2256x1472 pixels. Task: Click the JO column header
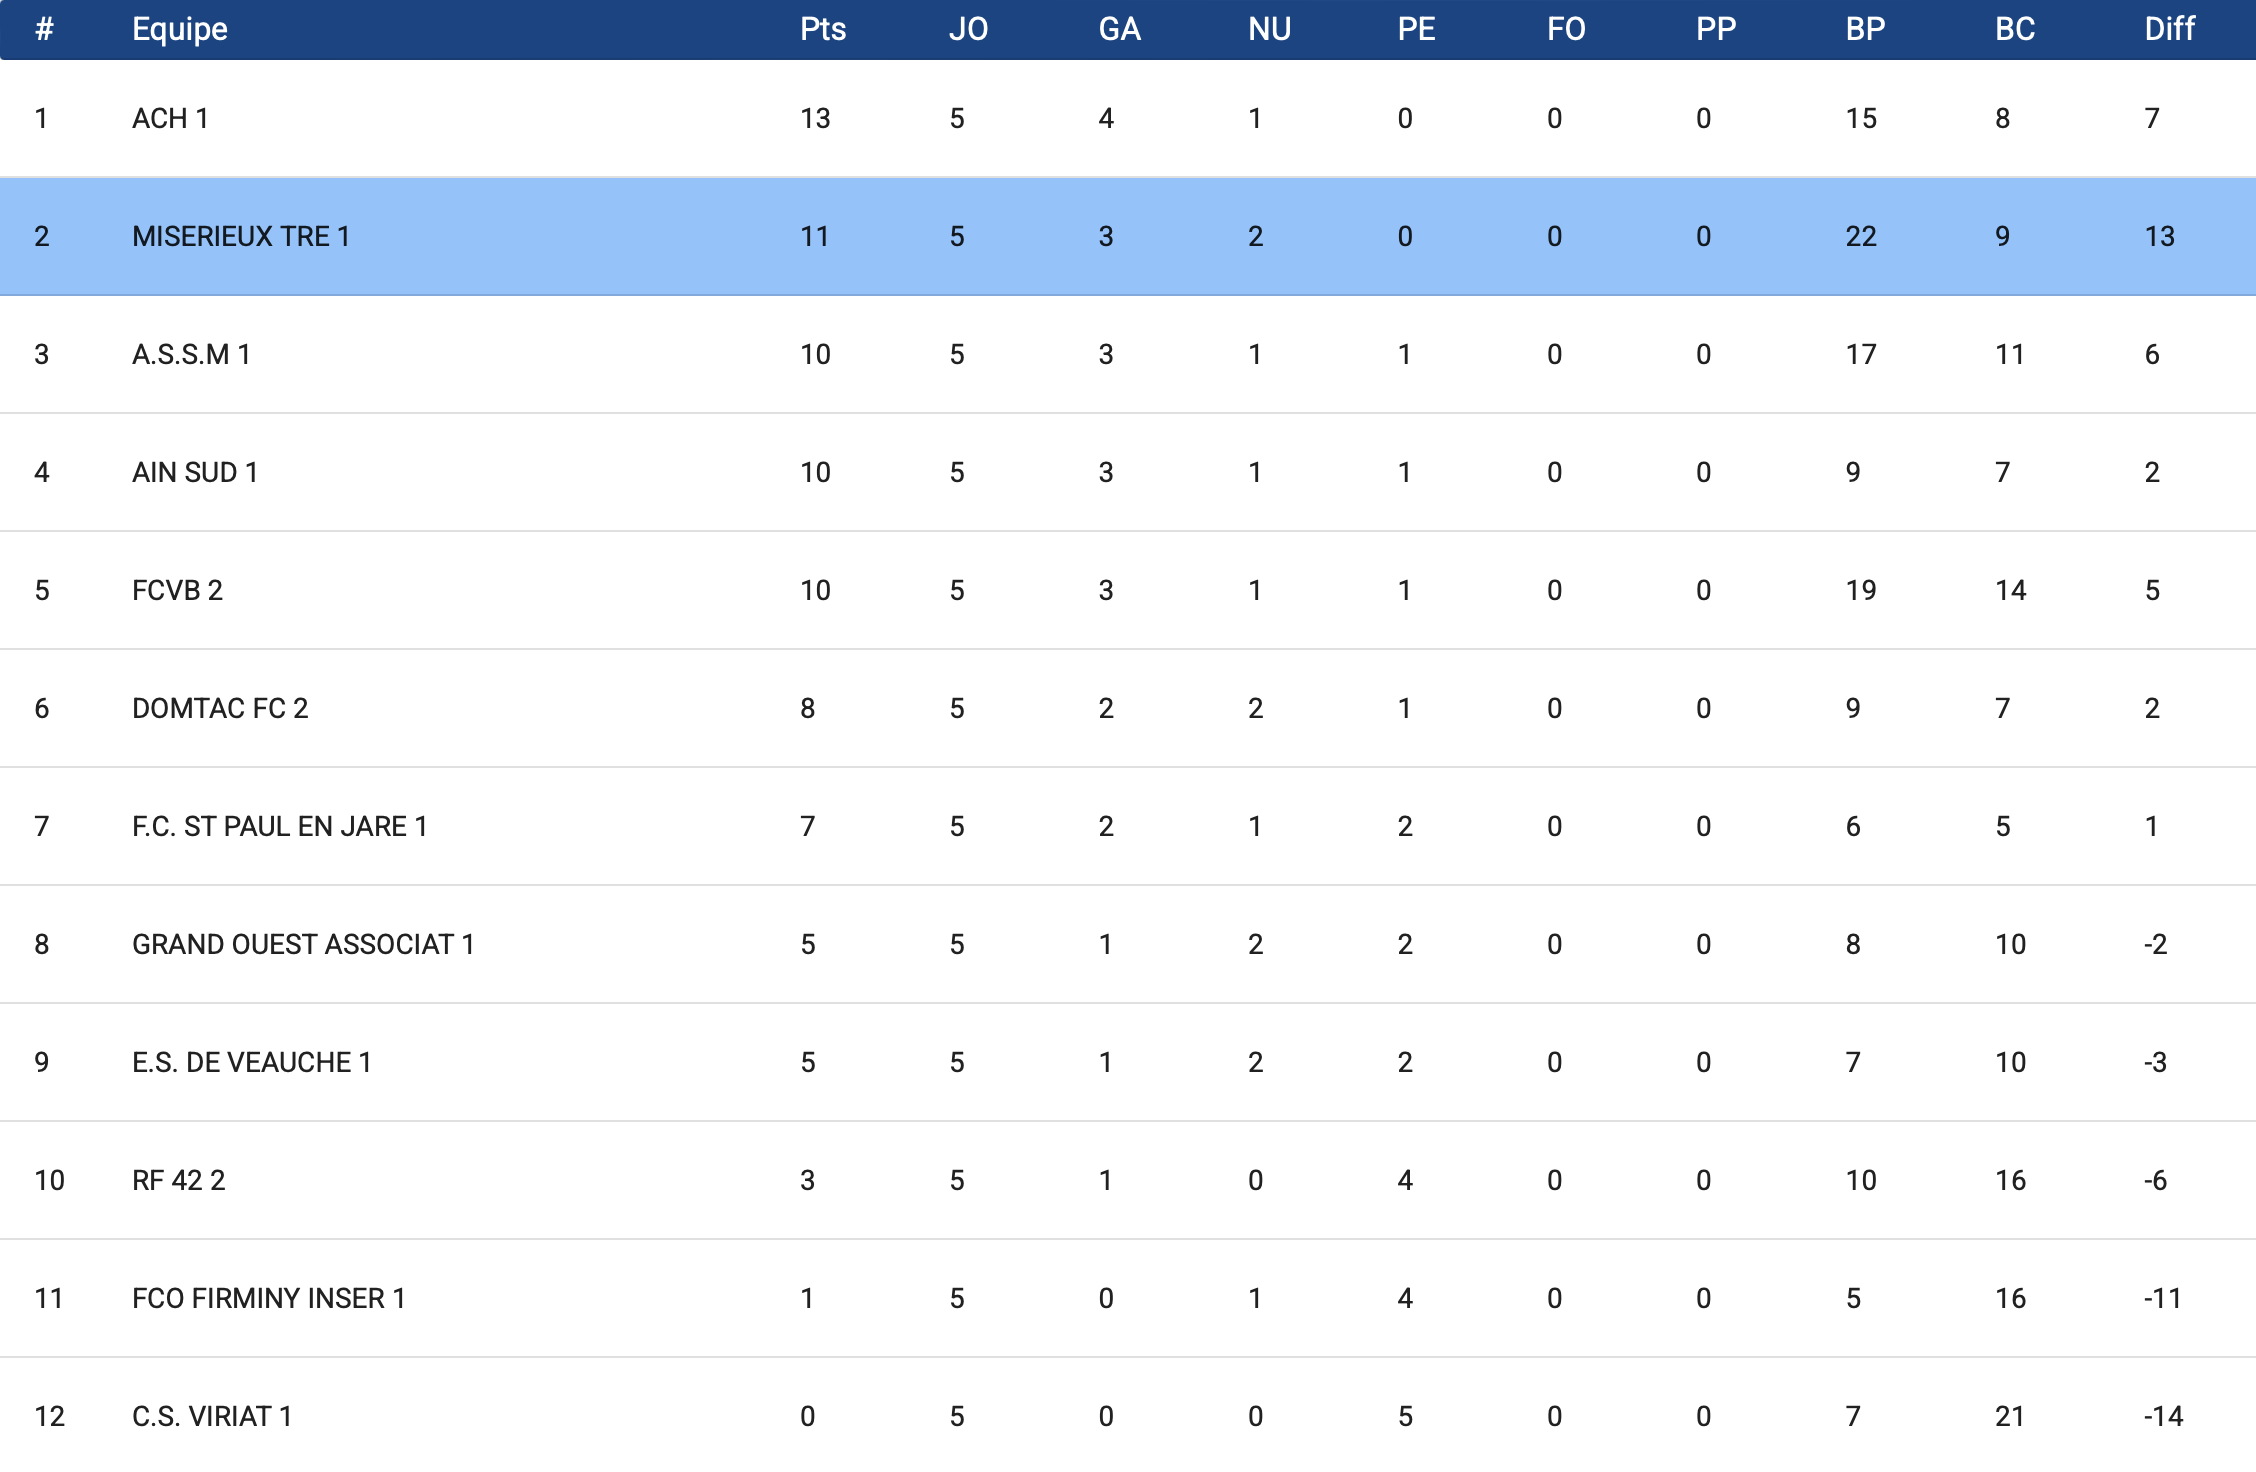pyautogui.click(x=968, y=29)
